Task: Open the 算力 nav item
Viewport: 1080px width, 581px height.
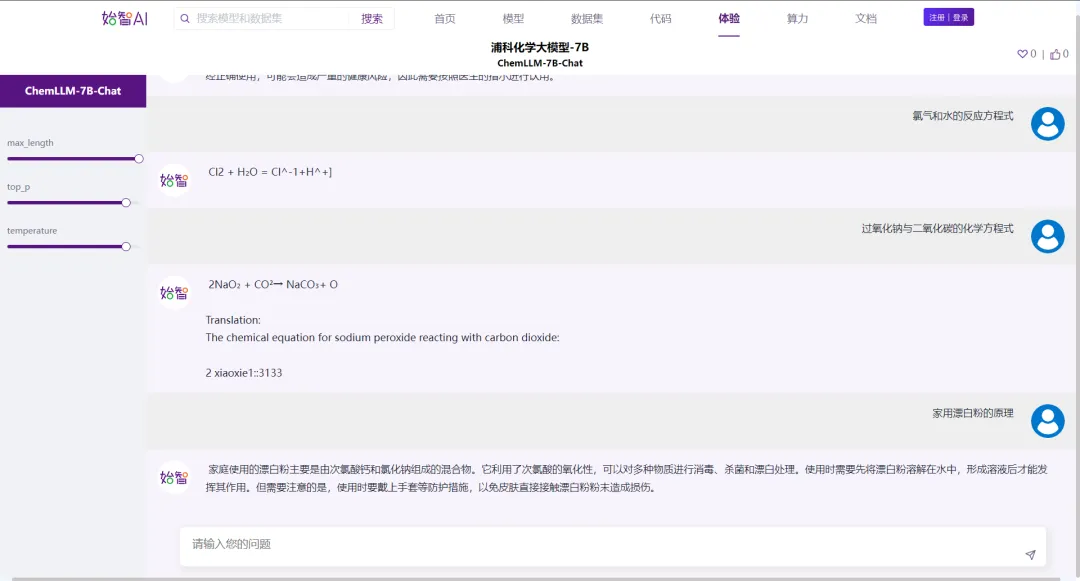Action: coord(798,19)
